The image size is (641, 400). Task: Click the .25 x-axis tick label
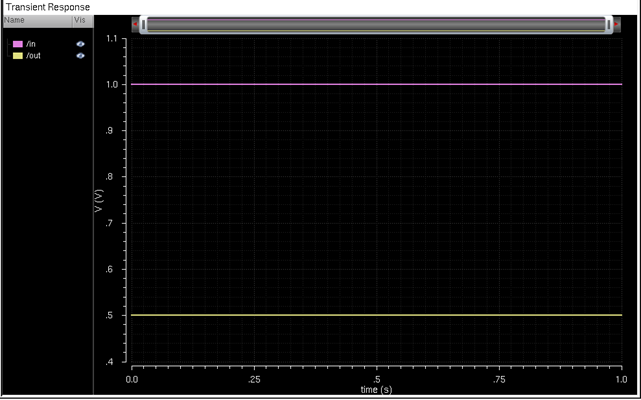tap(254, 380)
